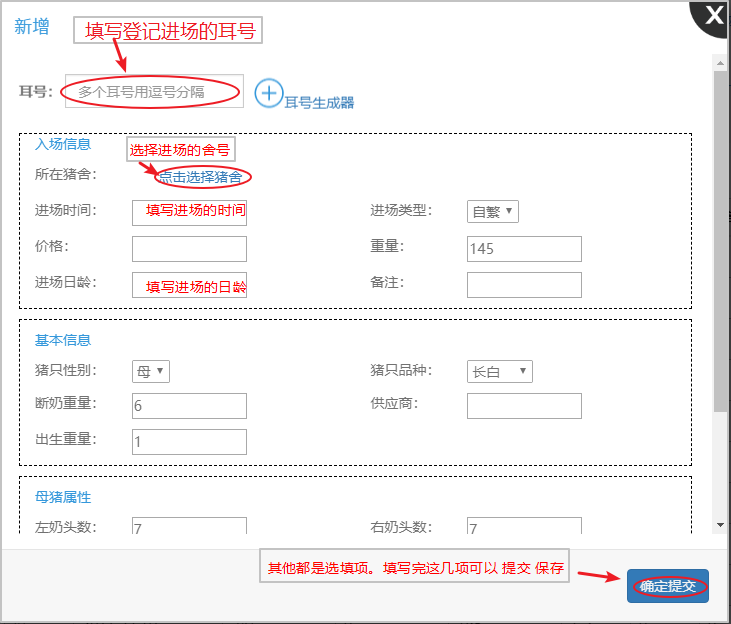Open the 猪只性别 dropdown
Image resolution: width=731 pixels, height=624 pixels.
[x=151, y=371]
